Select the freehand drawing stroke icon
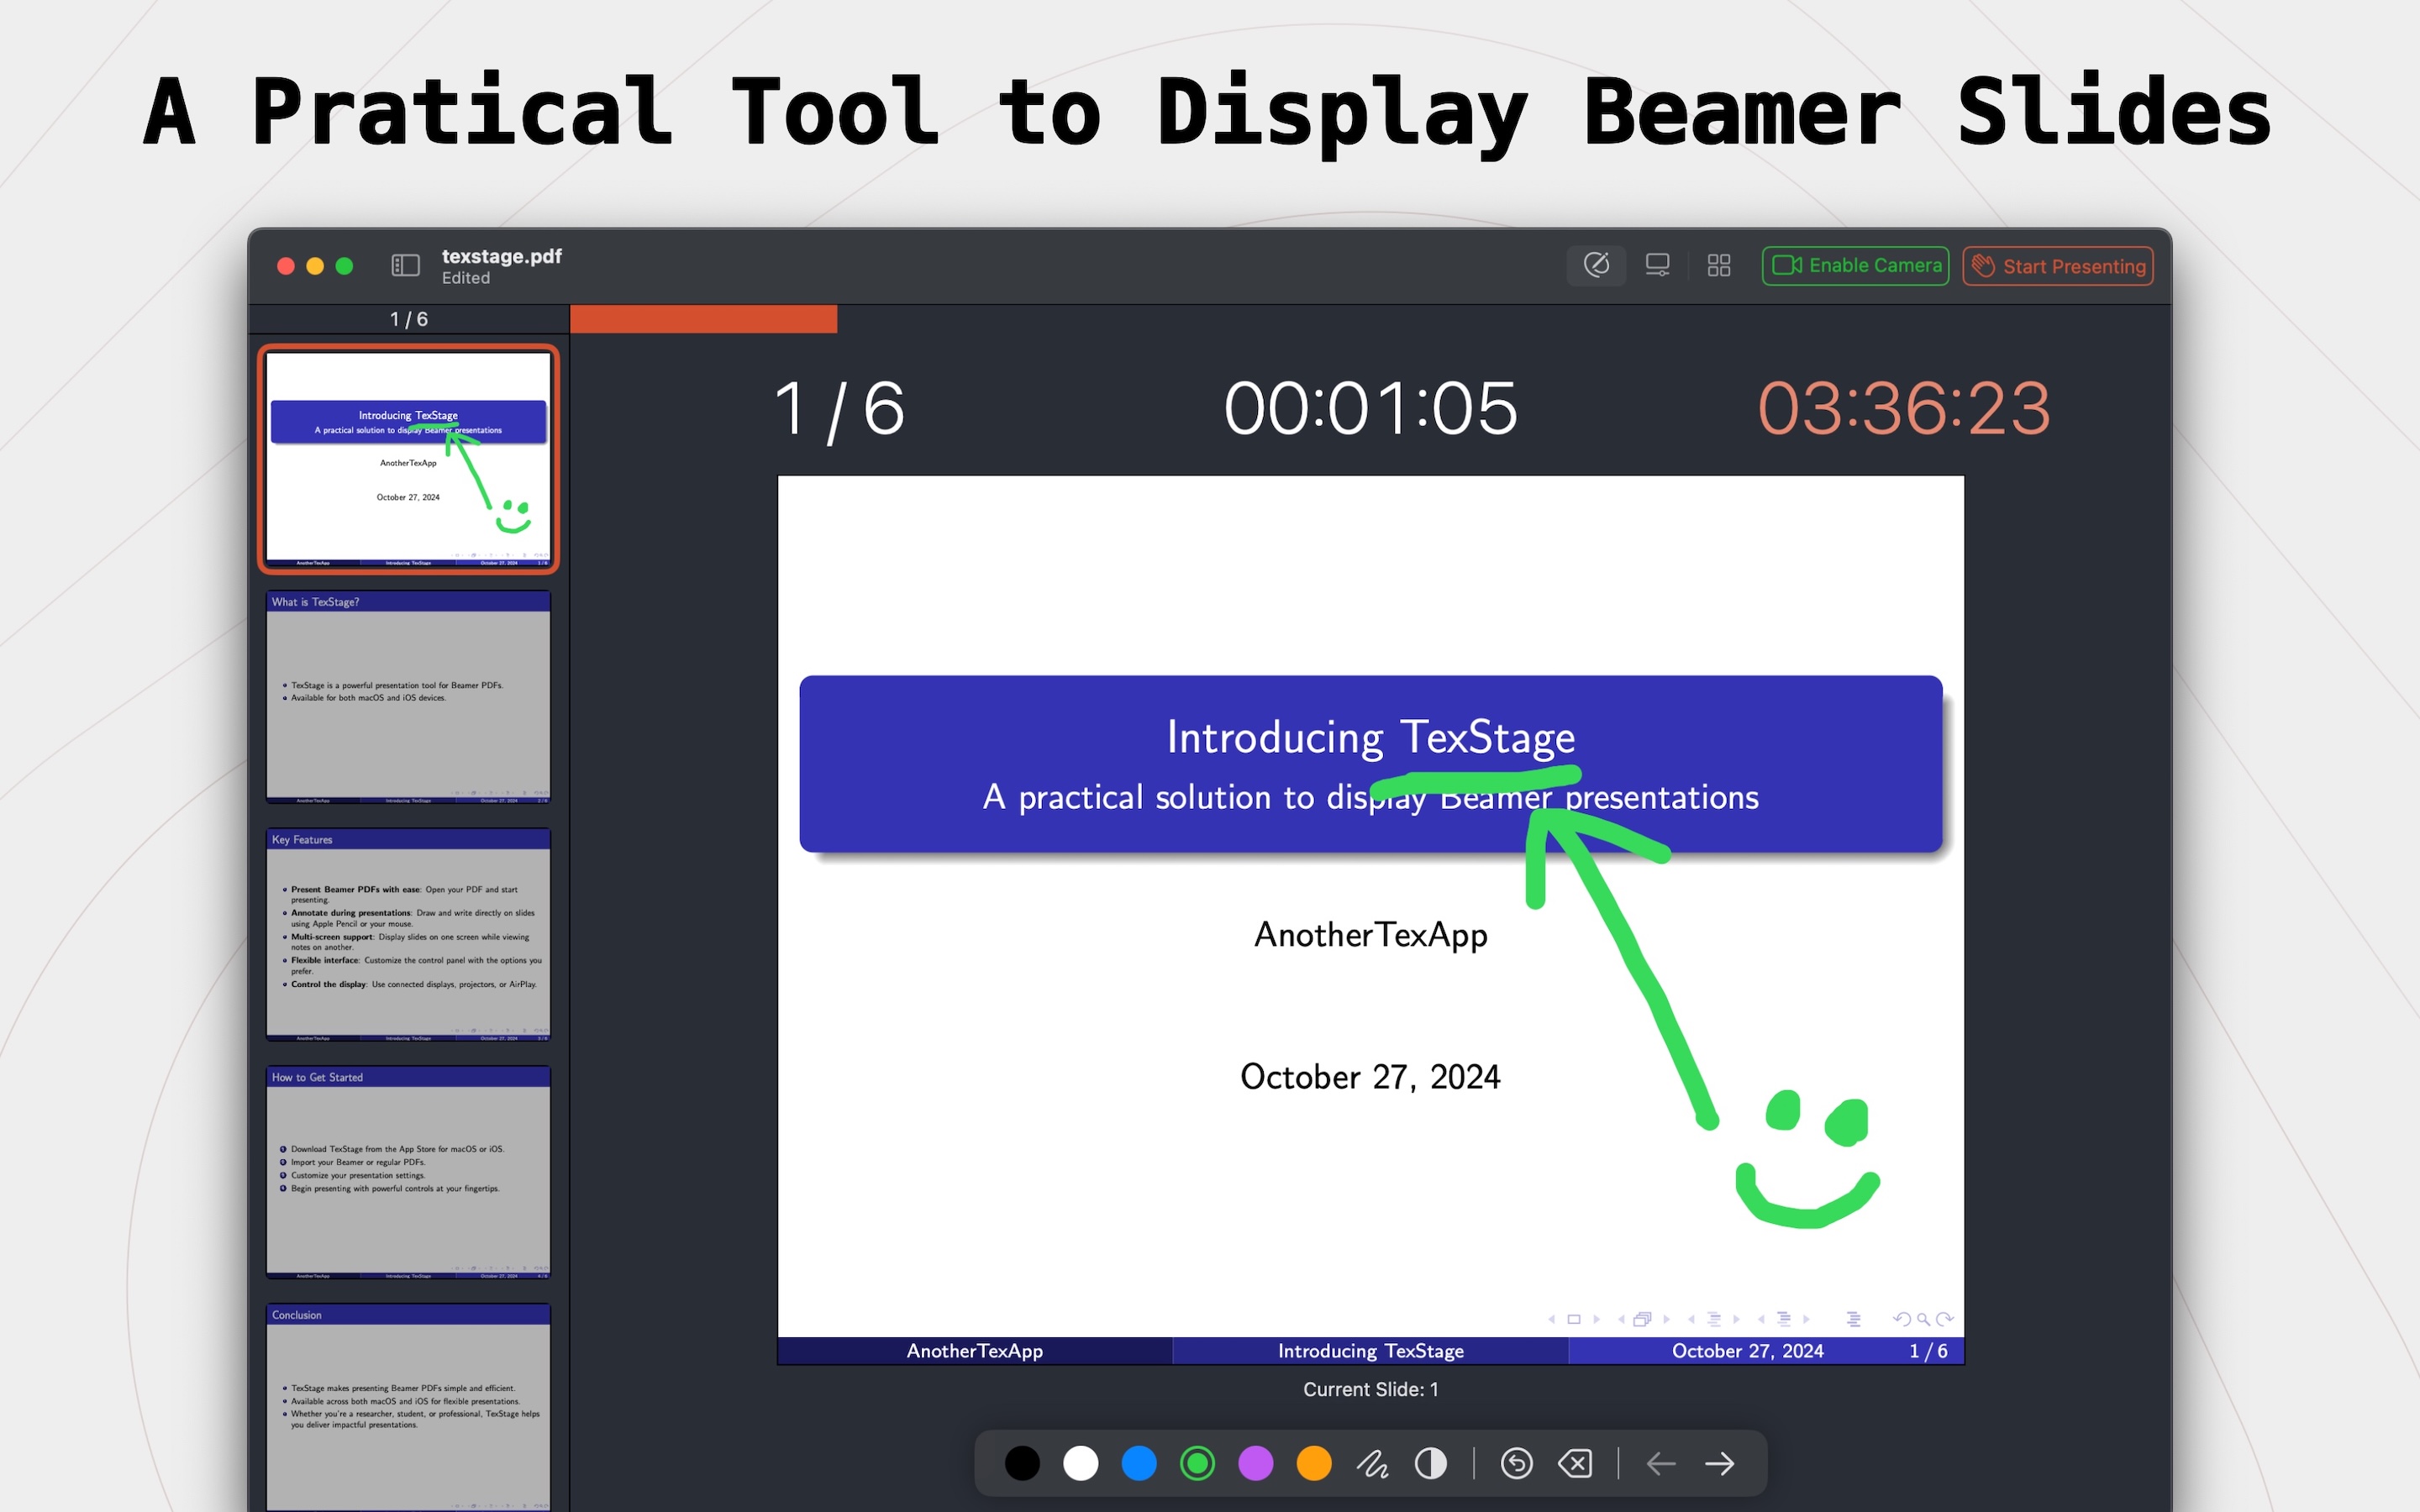This screenshot has width=2420, height=1512. point(1374,1462)
